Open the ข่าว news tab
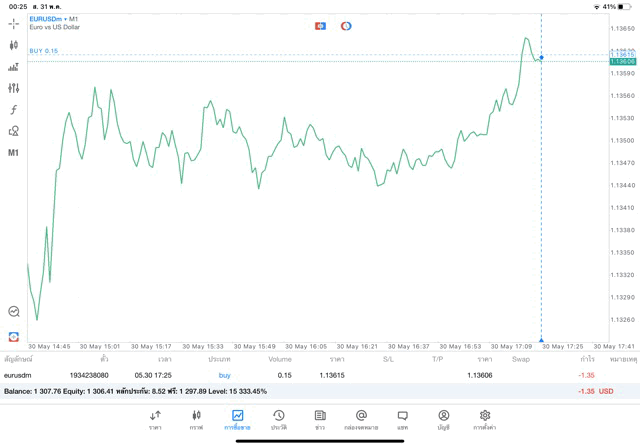The width and height of the screenshot is (640, 447). [320, 420]
